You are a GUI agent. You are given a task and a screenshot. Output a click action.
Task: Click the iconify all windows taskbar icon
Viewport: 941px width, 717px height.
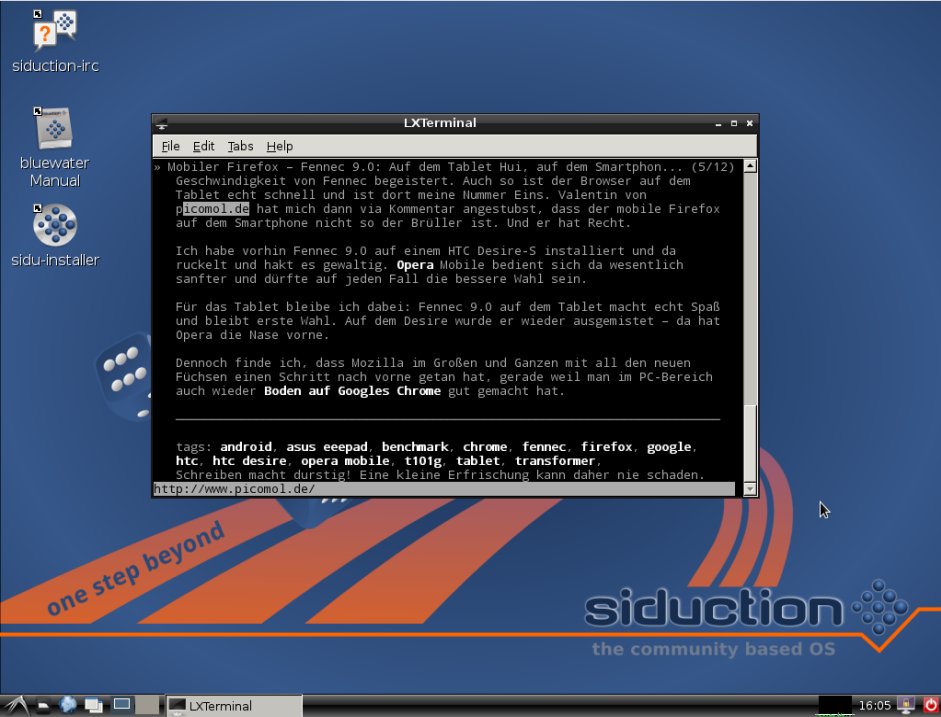coord(94,706)
